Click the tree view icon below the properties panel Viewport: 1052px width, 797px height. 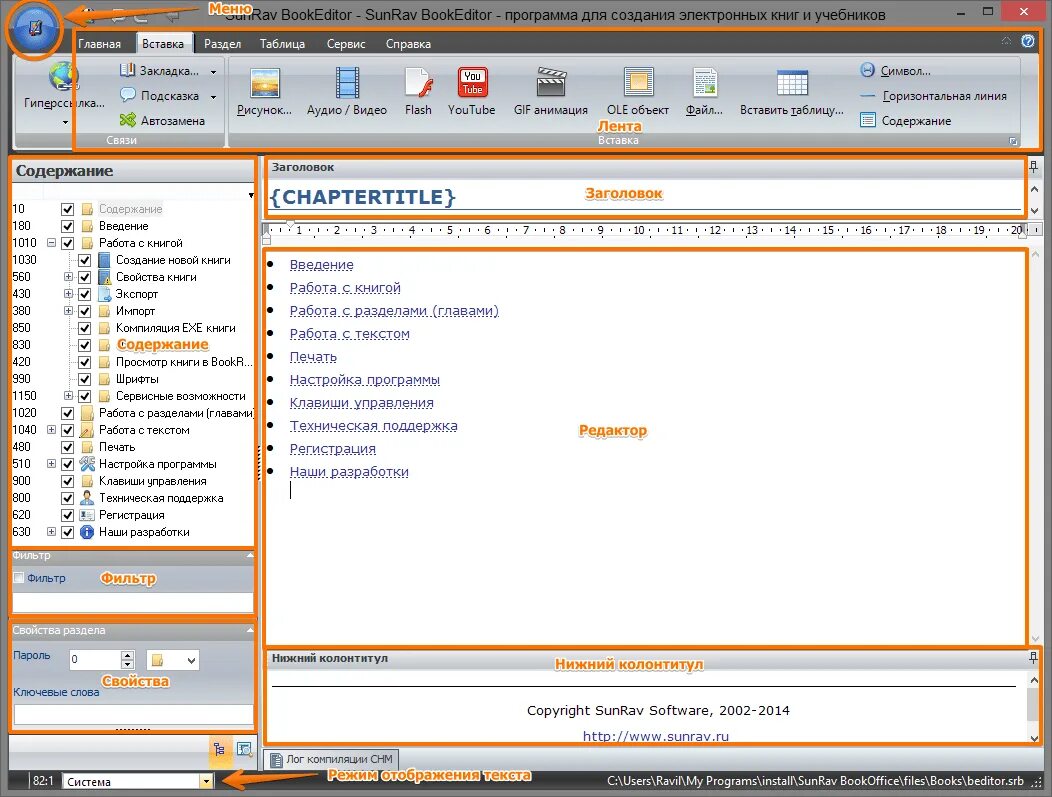pyautogui.click(x=219, y=749)
